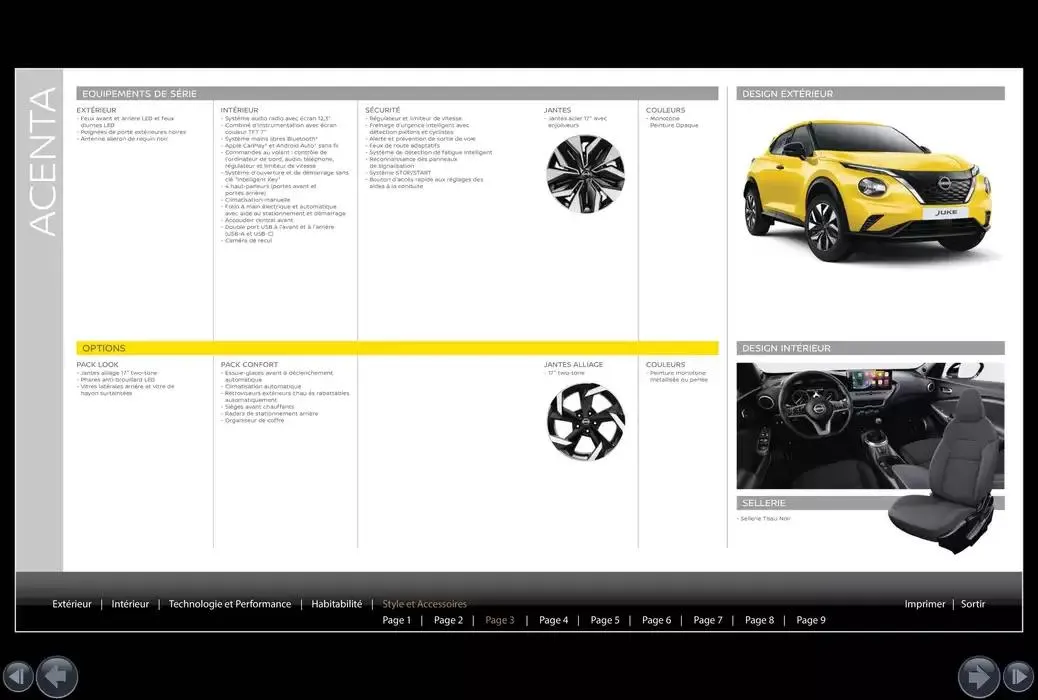This screenshot has height=700, width=1038.
Task: Go to Page 9
Action: [x=811, y=620]
